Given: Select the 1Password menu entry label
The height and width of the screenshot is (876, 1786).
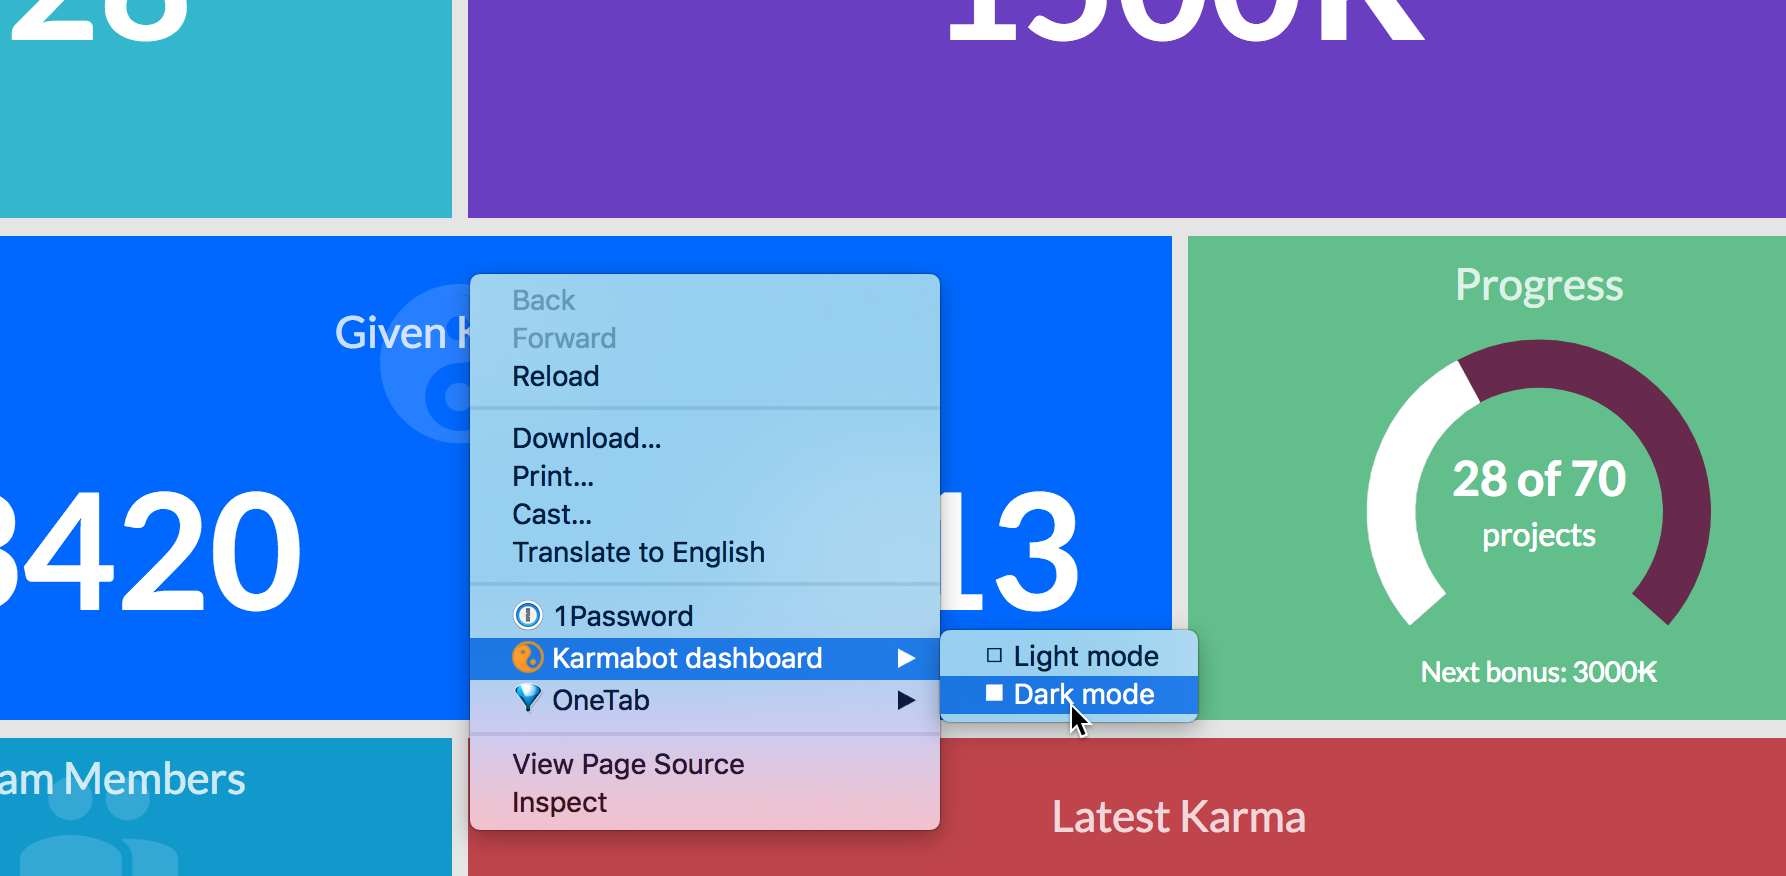Looking at the screenshot, I should coord(623,616).
